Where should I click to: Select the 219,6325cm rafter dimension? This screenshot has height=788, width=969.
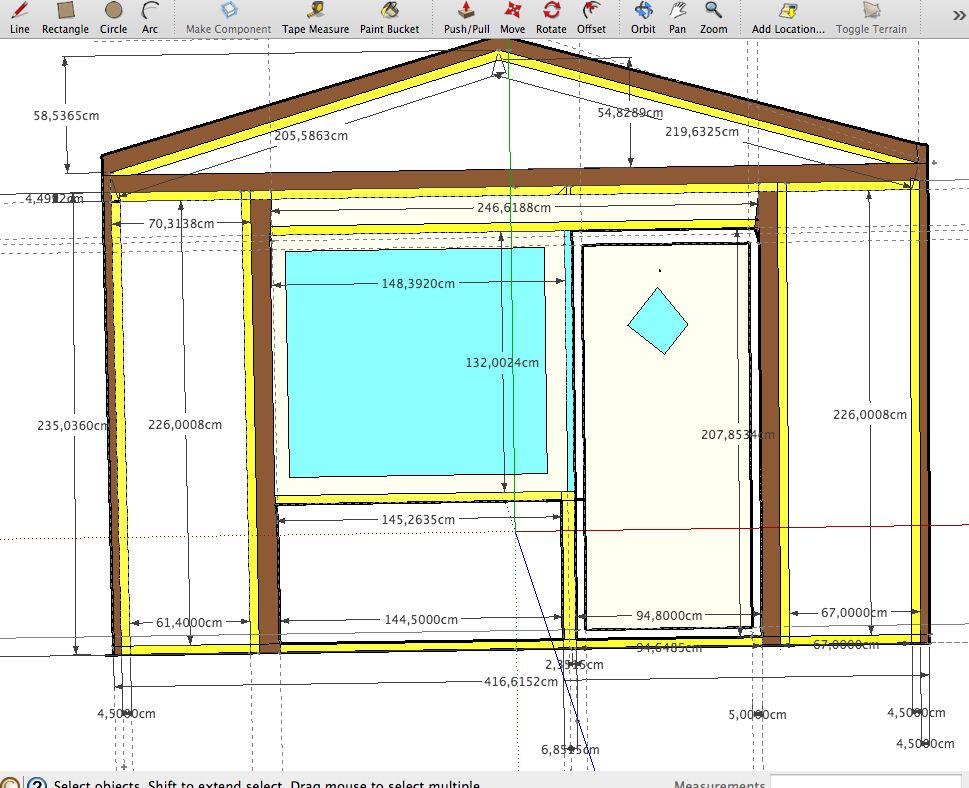click(x=701, y=132)
